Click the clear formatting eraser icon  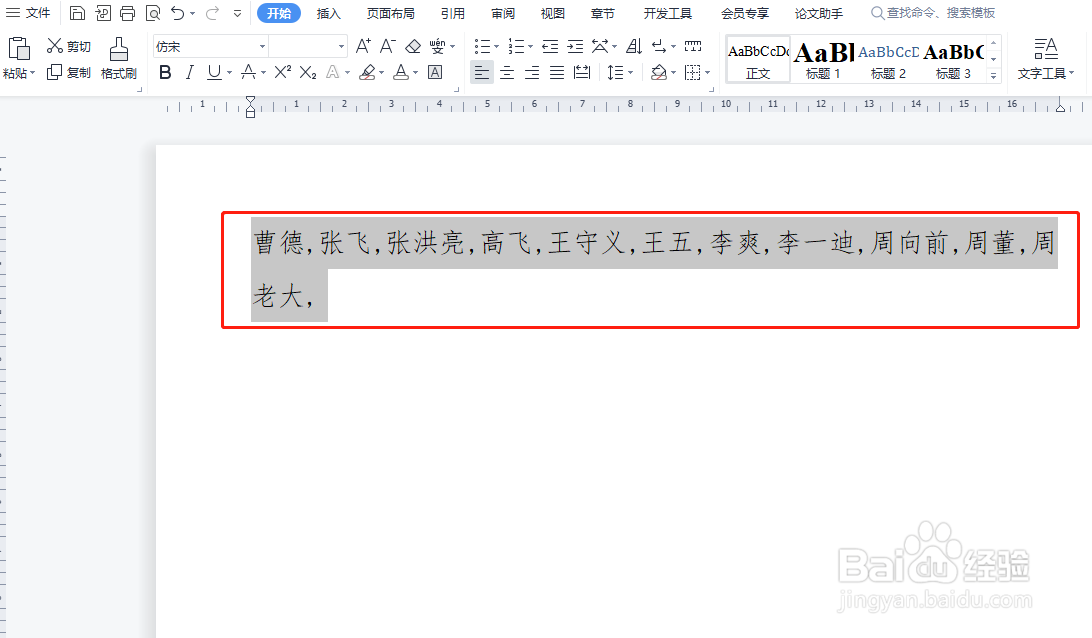pyautogui.click(x=413, y=47)
